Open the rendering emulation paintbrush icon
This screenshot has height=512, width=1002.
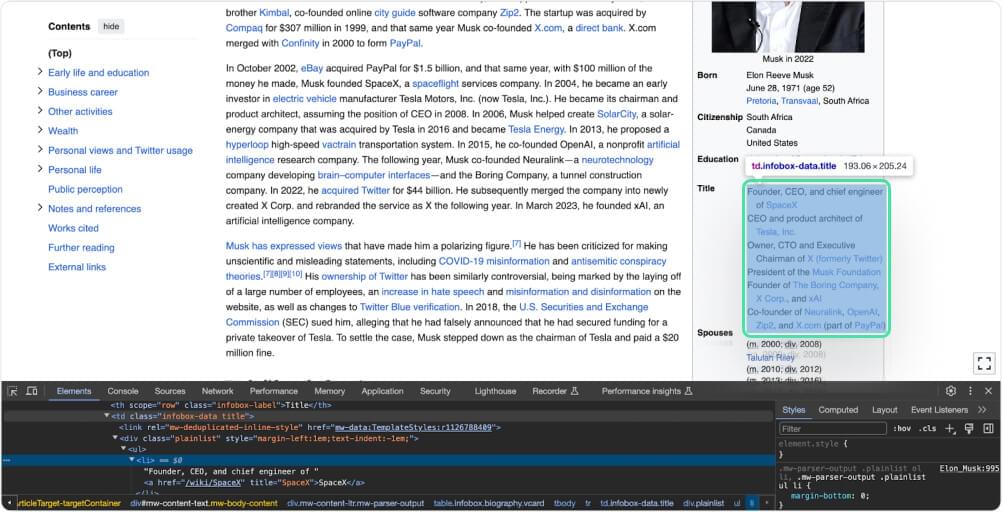point(969,428)
